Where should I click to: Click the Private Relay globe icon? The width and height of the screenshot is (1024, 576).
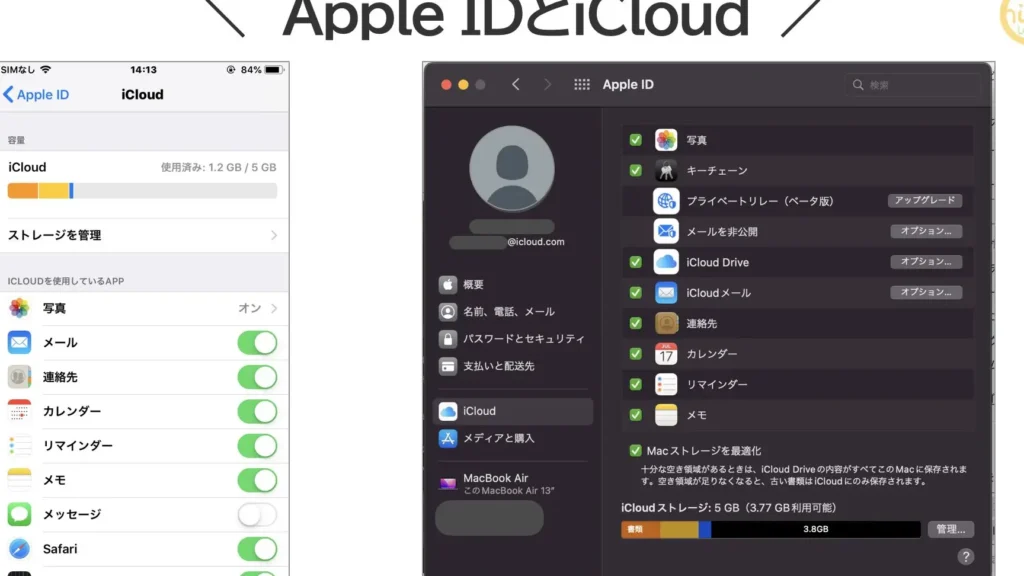[665, 201]
